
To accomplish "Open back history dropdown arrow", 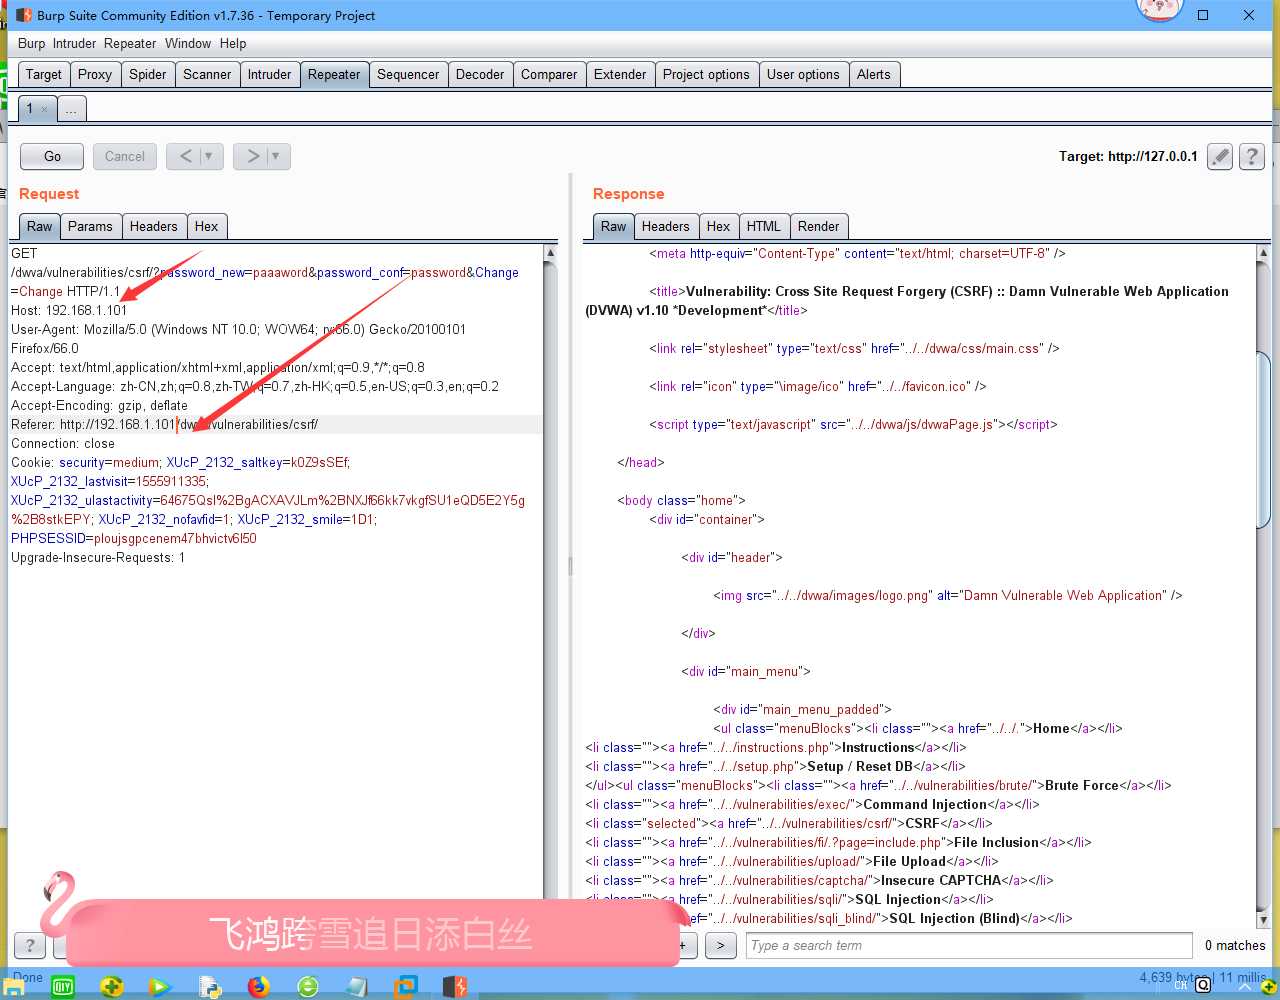I will [208, 156].
